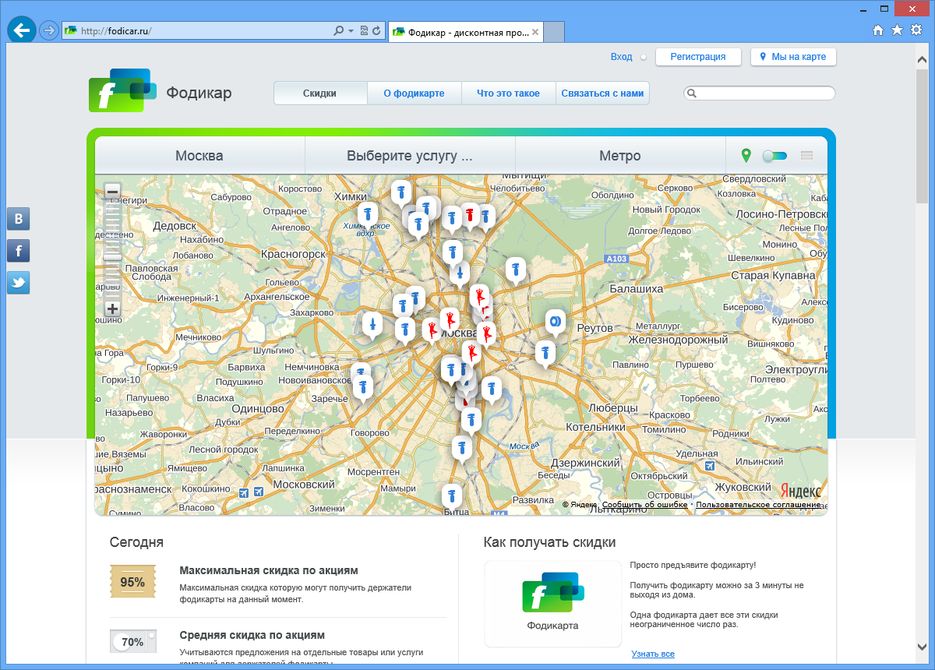Switch to list view icon
The image size is (935, 670).
[807, 156]
